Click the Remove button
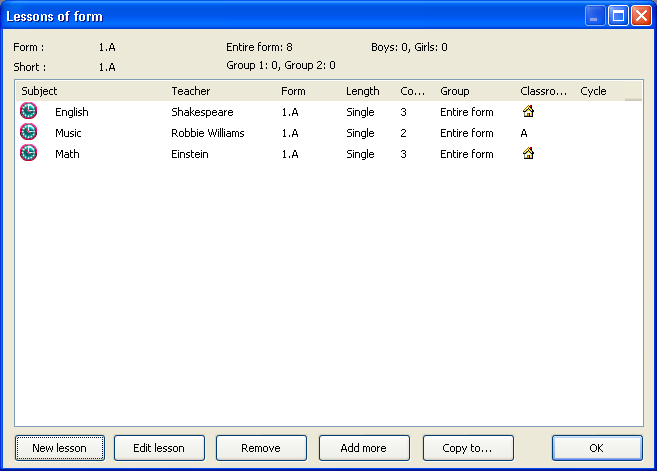Screen dimensions: 657x471 pyautogui.click(x=261, y=448)
